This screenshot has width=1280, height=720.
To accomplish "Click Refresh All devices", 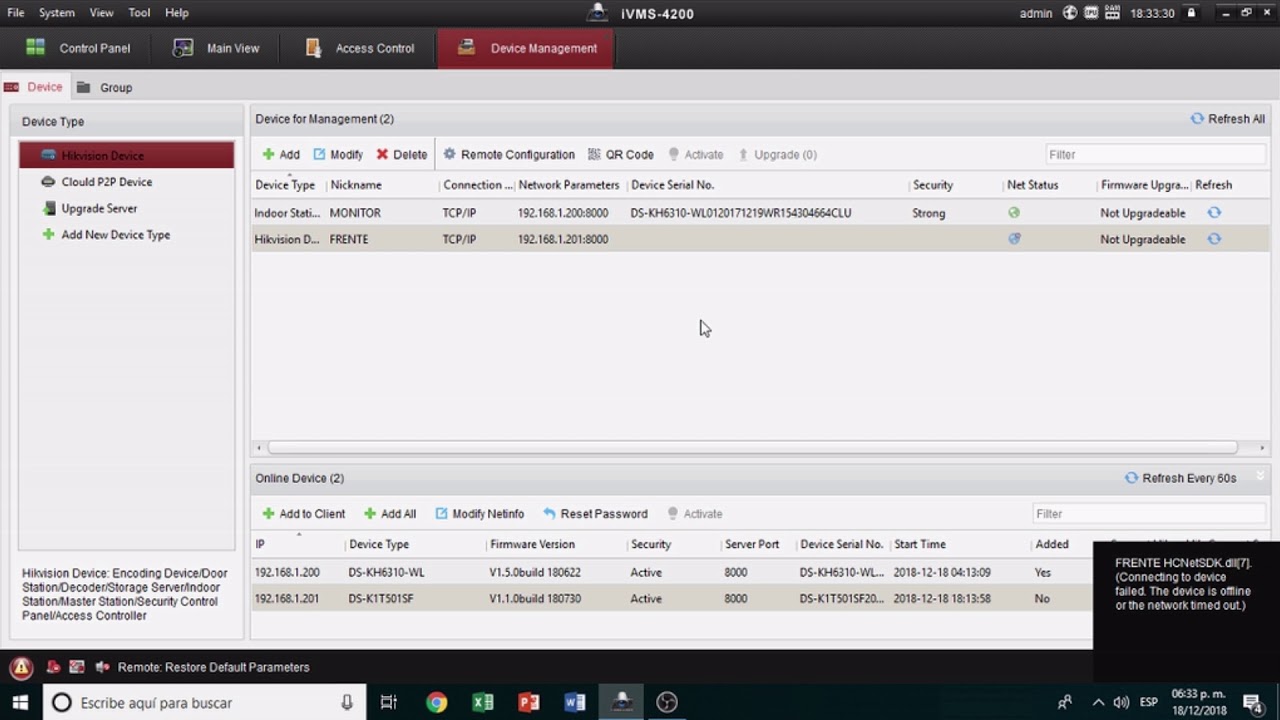I will (x=1227, y=119).
